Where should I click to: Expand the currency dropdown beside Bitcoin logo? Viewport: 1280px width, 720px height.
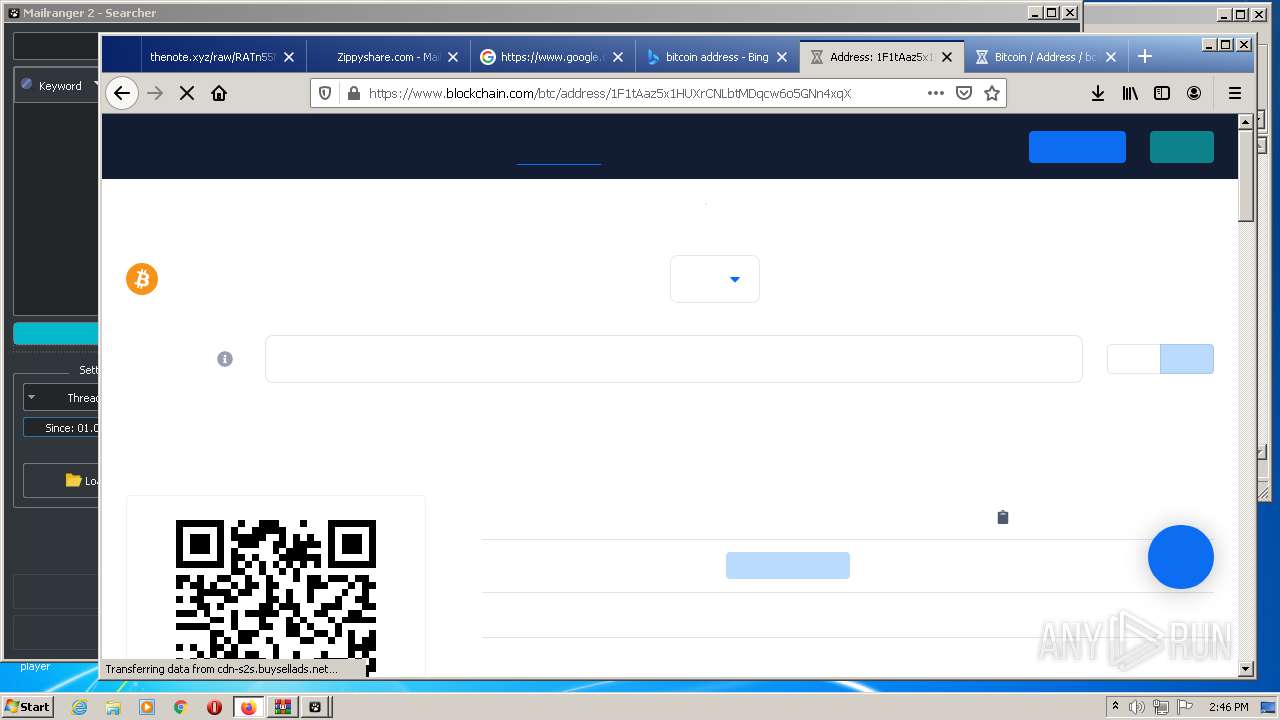pos(715,279)
